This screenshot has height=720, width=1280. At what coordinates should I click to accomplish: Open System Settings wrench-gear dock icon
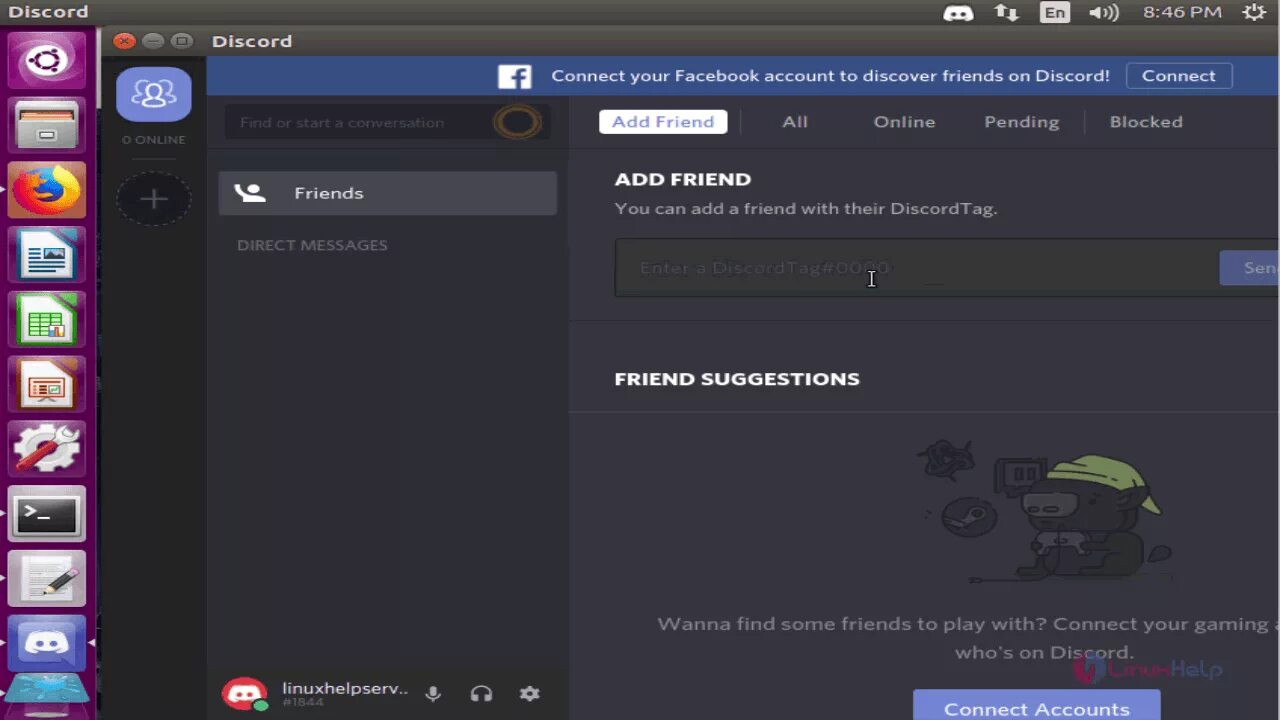(x=47, y=449)
